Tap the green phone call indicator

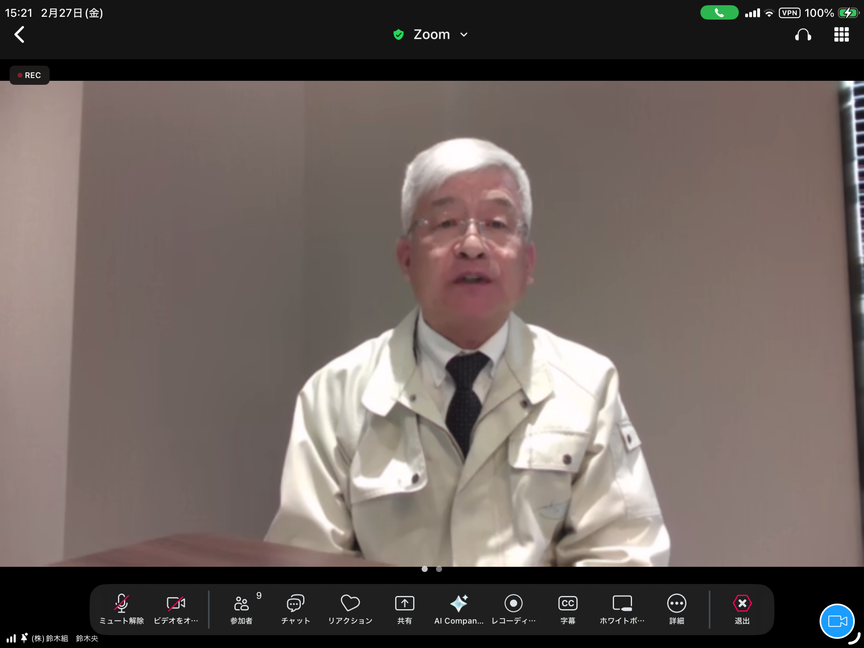pyautogui.click(x=719, y=13)
